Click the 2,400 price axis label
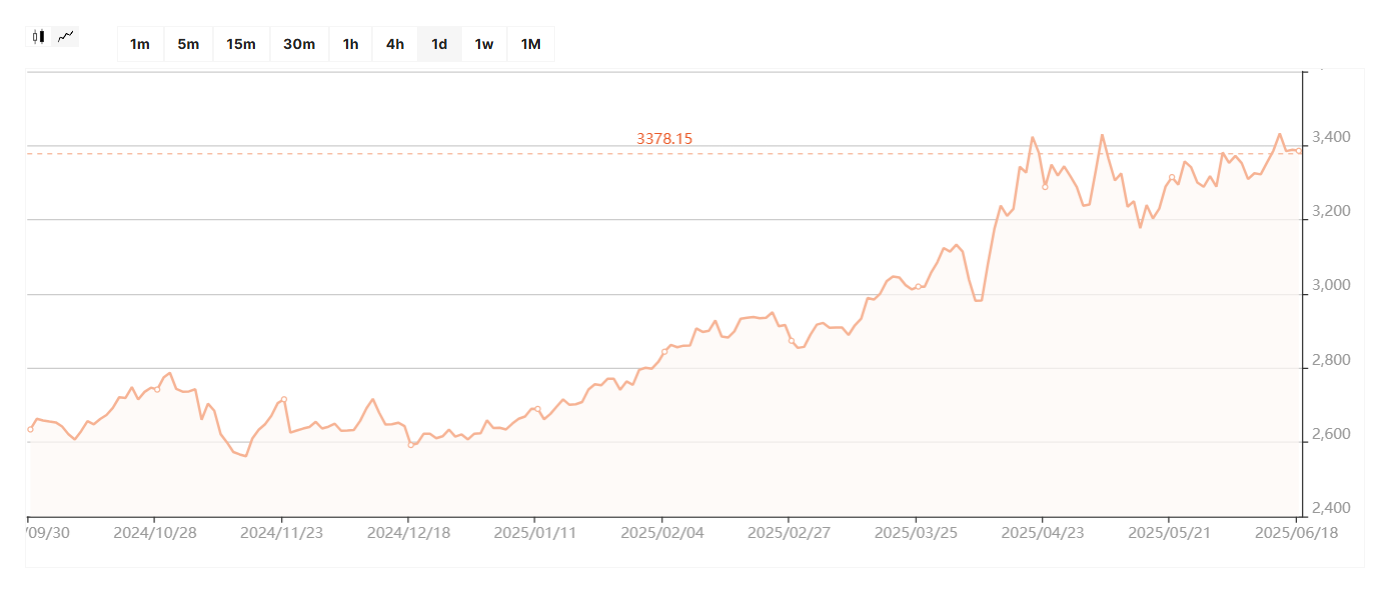This screenshot has height=604, width=1386. pyautogui.click(x=1332, y=508)
